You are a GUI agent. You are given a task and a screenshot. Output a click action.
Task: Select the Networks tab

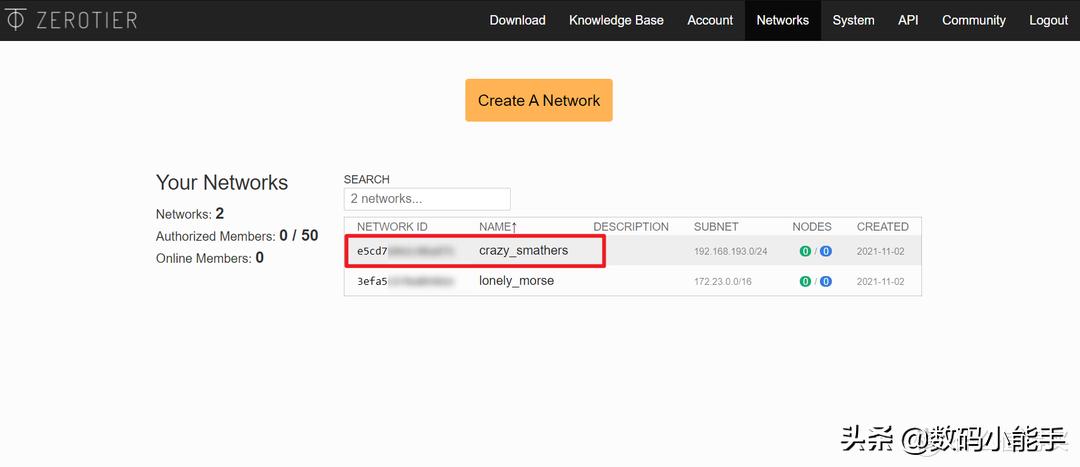point(782,20)
